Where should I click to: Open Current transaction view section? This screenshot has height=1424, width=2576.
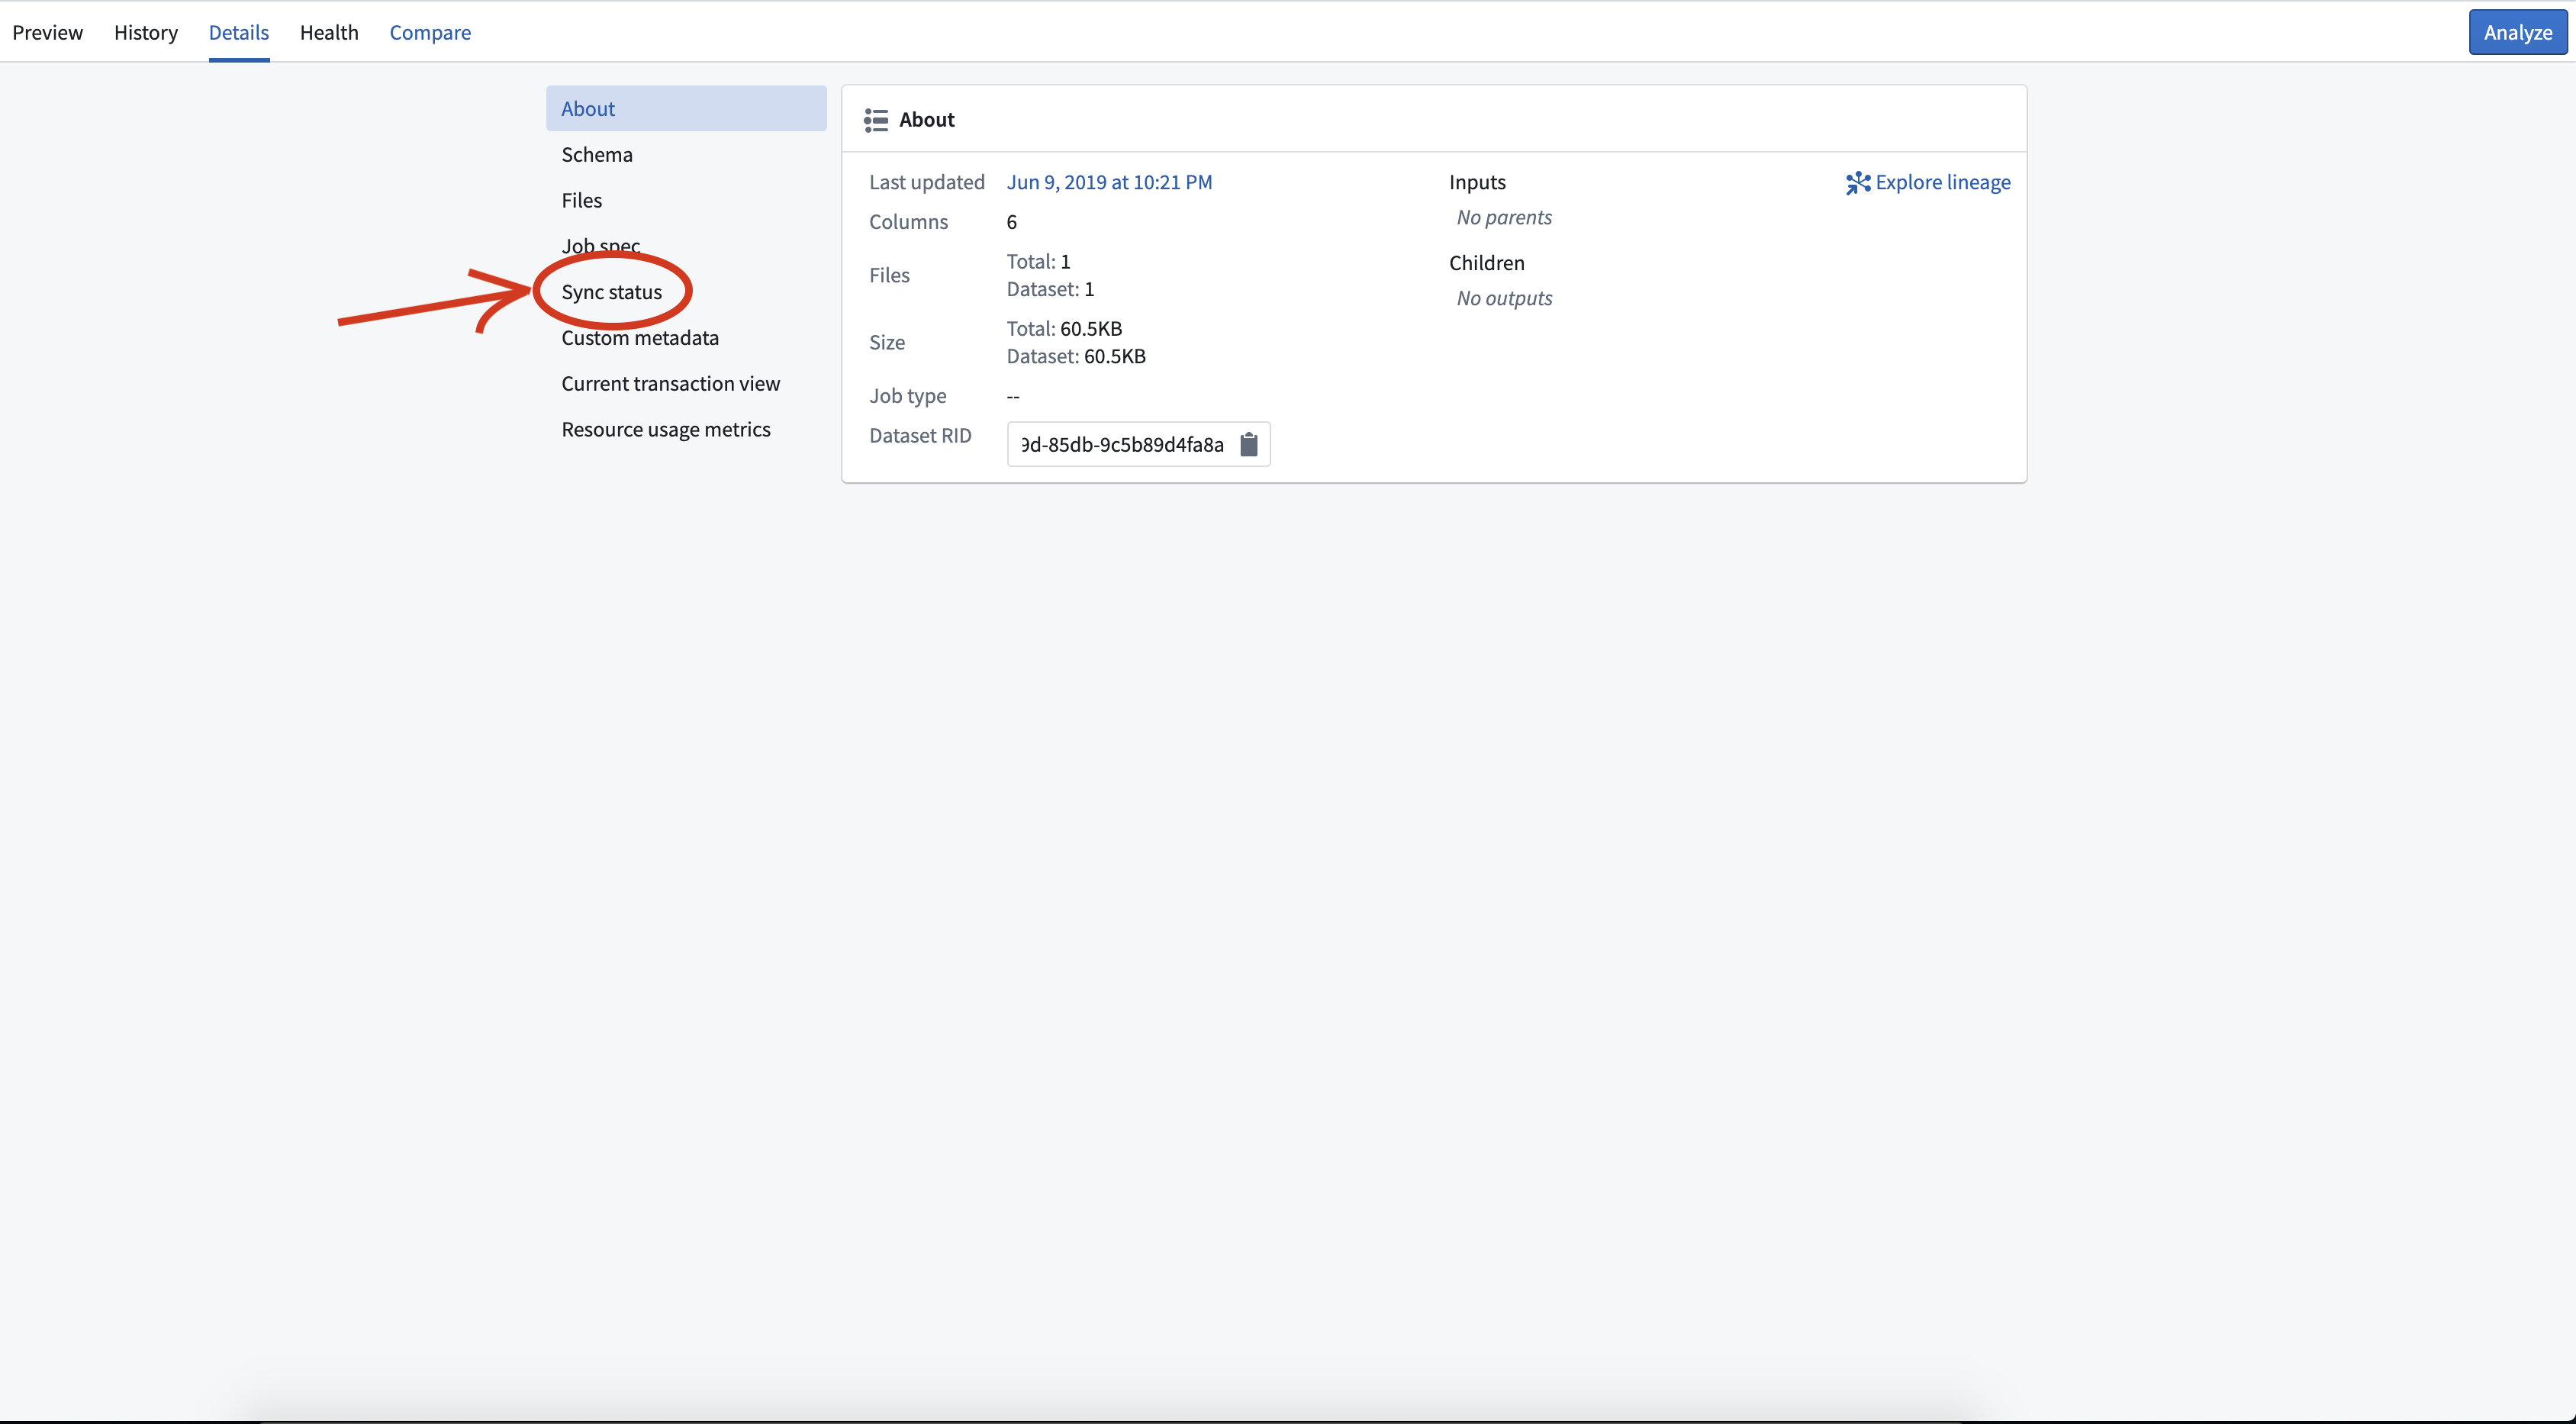pos(686,383)
